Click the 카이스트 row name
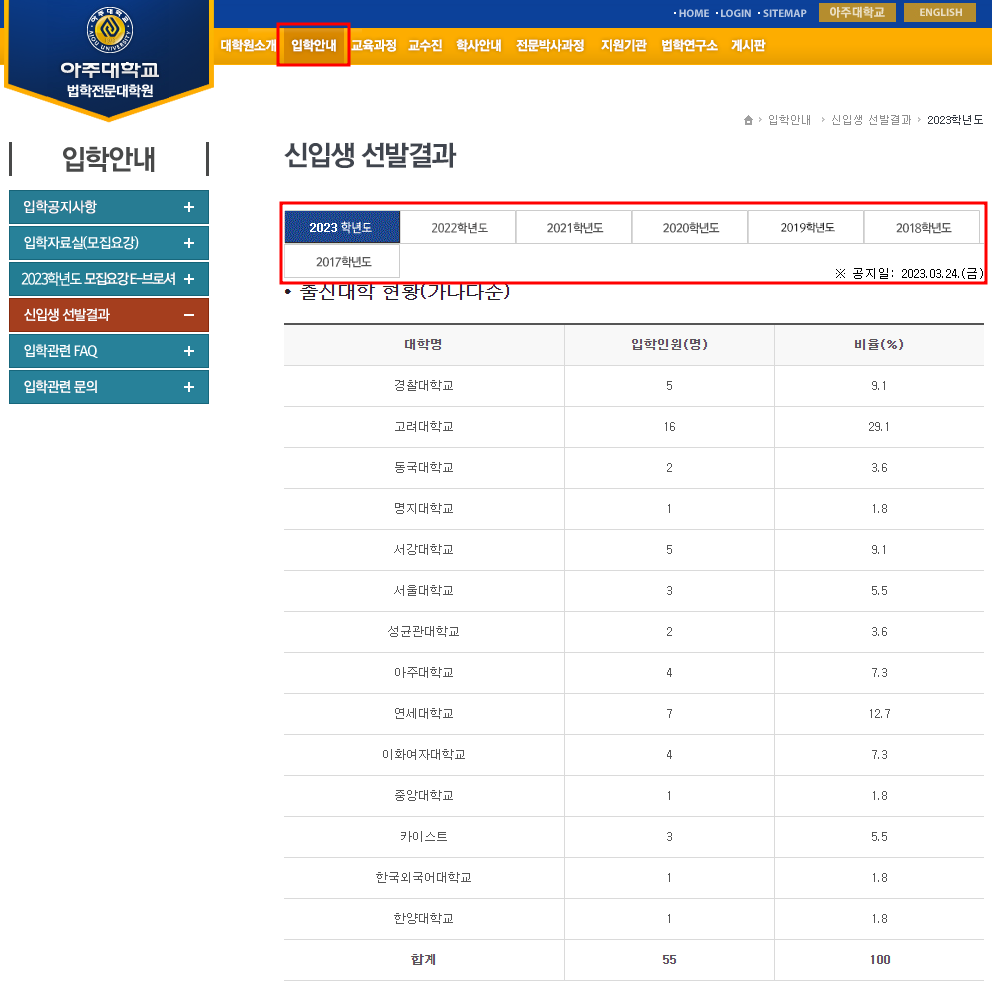Viewport: 992px width, 991px height. coord(423,837)
